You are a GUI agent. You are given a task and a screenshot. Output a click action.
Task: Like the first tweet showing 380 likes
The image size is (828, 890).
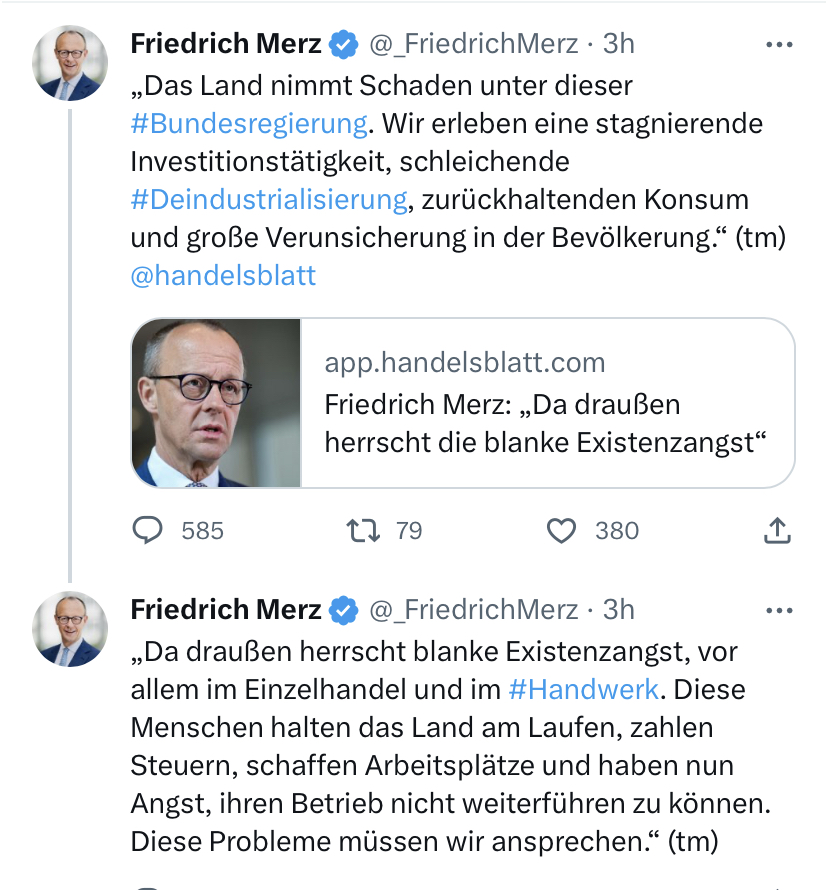(x=561, y=531)
